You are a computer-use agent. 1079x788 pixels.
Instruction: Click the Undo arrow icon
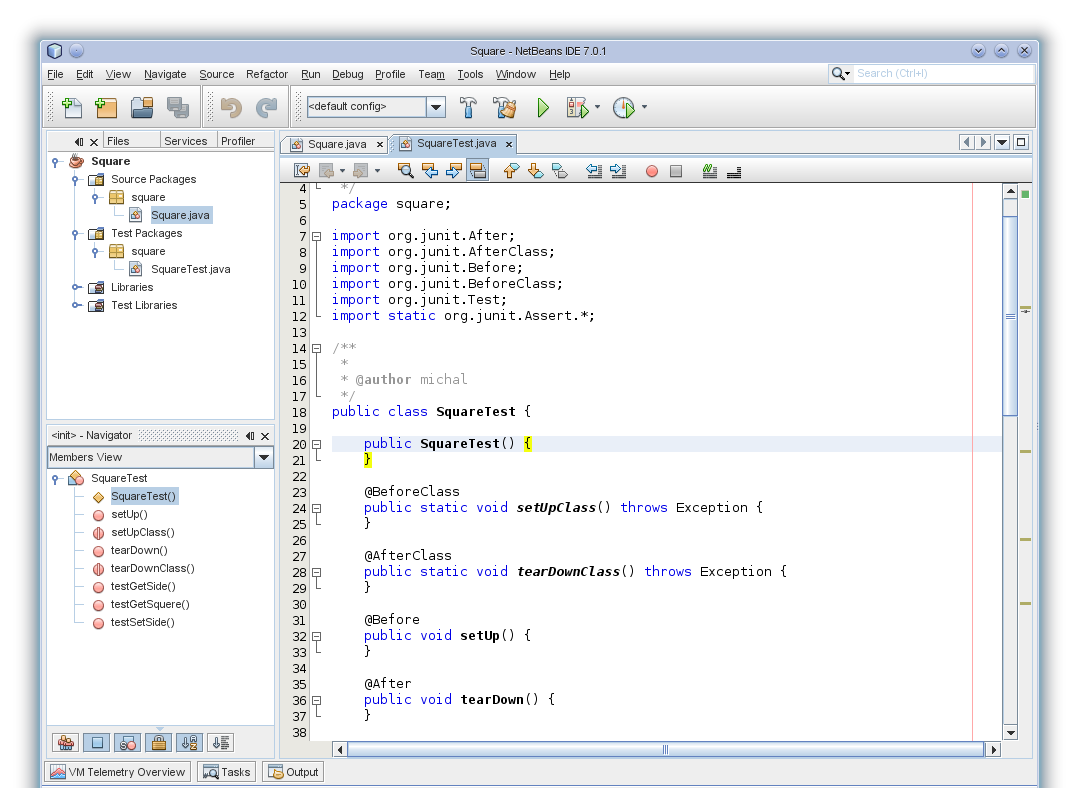pyautogui.click(x=231, y=107)
